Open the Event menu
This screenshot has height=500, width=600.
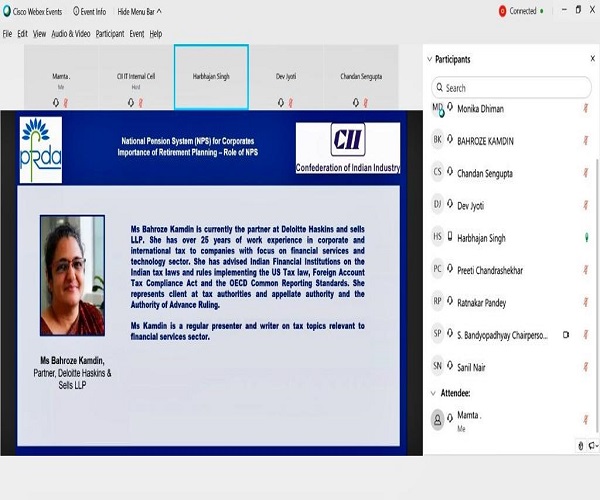137,34
